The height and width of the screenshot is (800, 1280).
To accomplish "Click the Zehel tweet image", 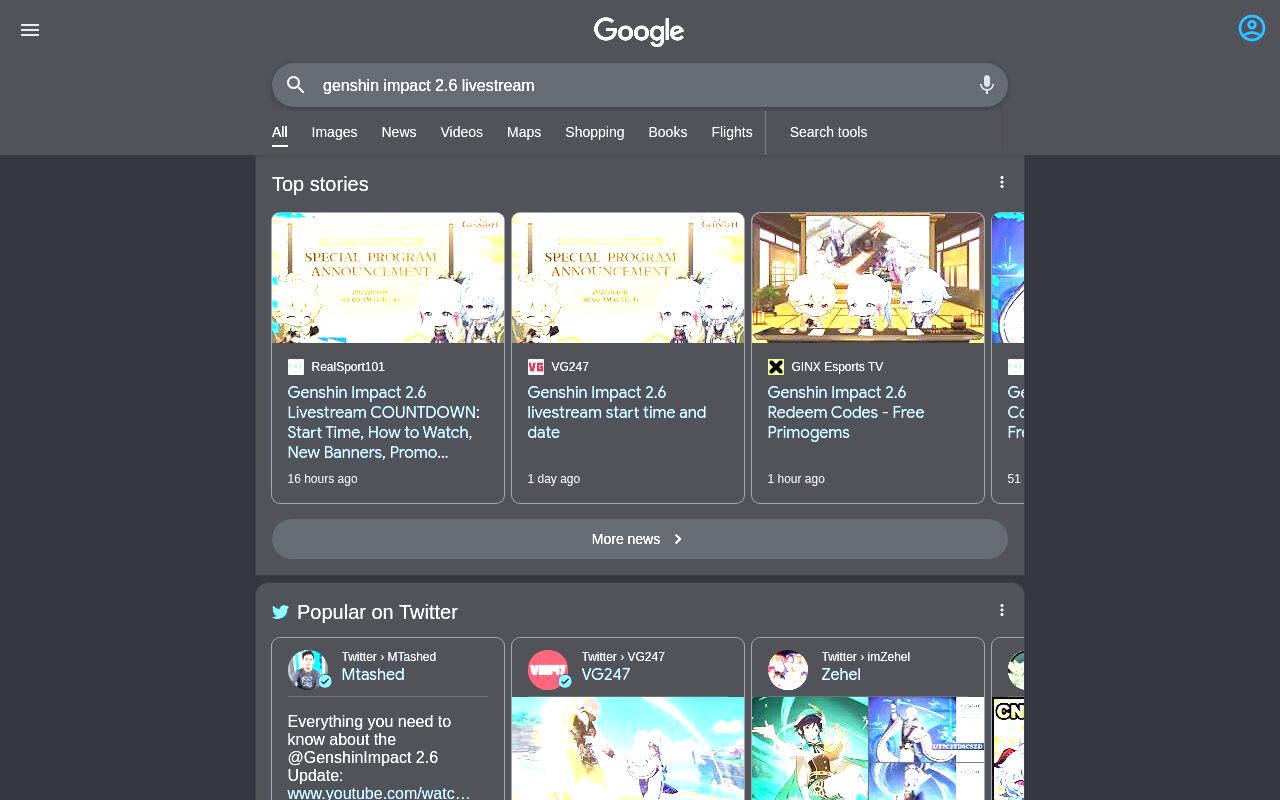I will pyautogui.click(x=868, y=748).
